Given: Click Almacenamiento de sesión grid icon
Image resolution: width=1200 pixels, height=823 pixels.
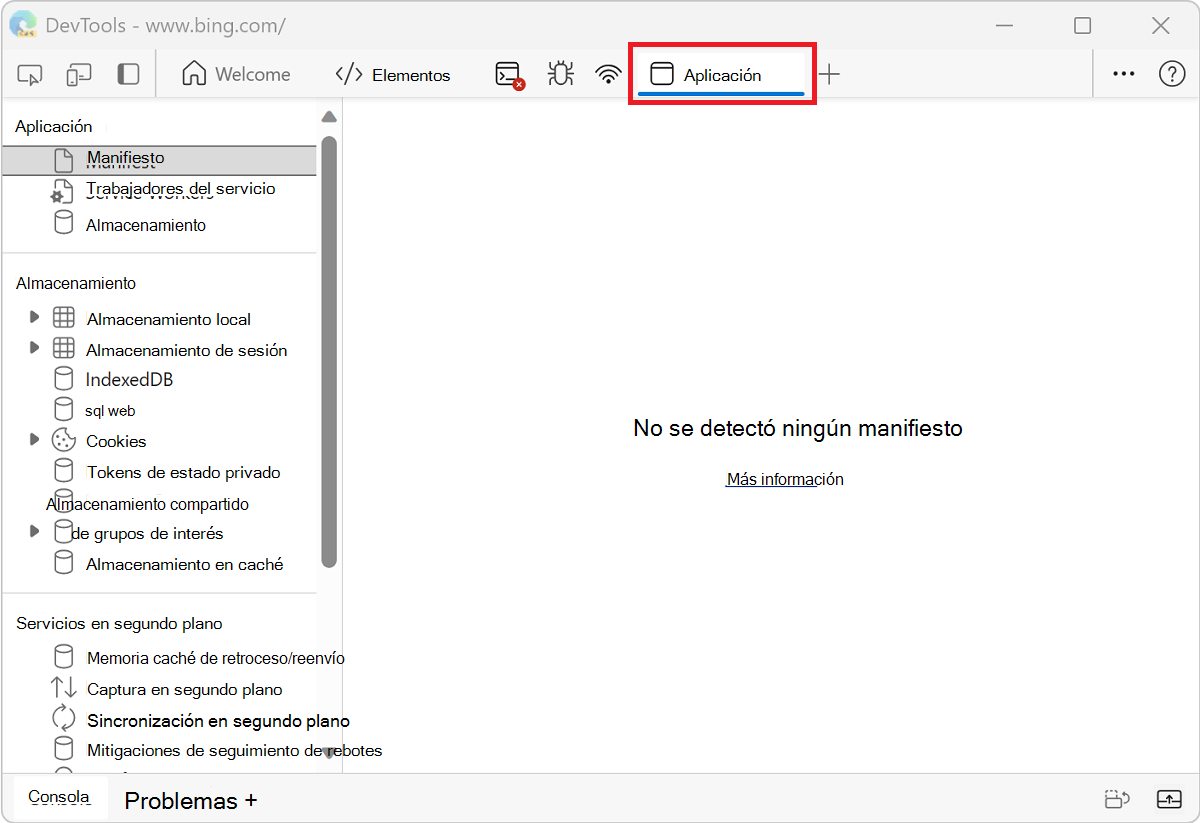Looking at the screenshot, I should pyautogui.click(x=63, y=348).
